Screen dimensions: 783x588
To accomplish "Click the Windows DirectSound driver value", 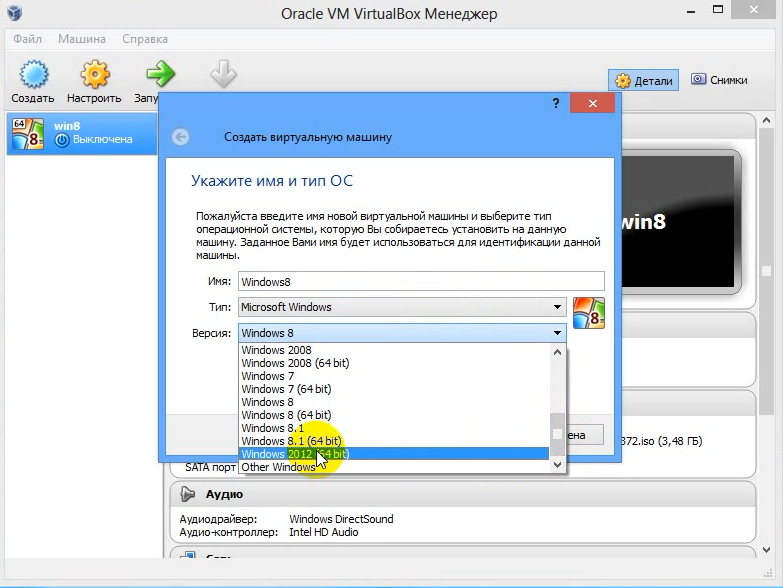I will coord(341,519).
